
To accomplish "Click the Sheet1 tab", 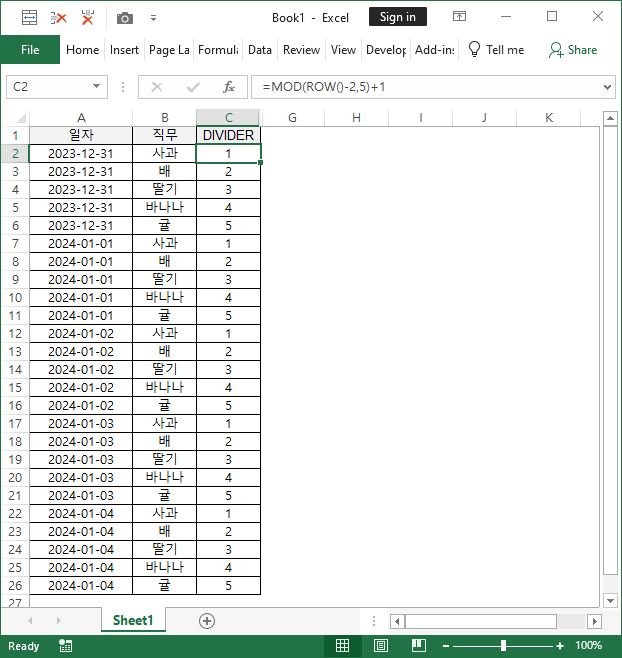I will coord(133,620).
